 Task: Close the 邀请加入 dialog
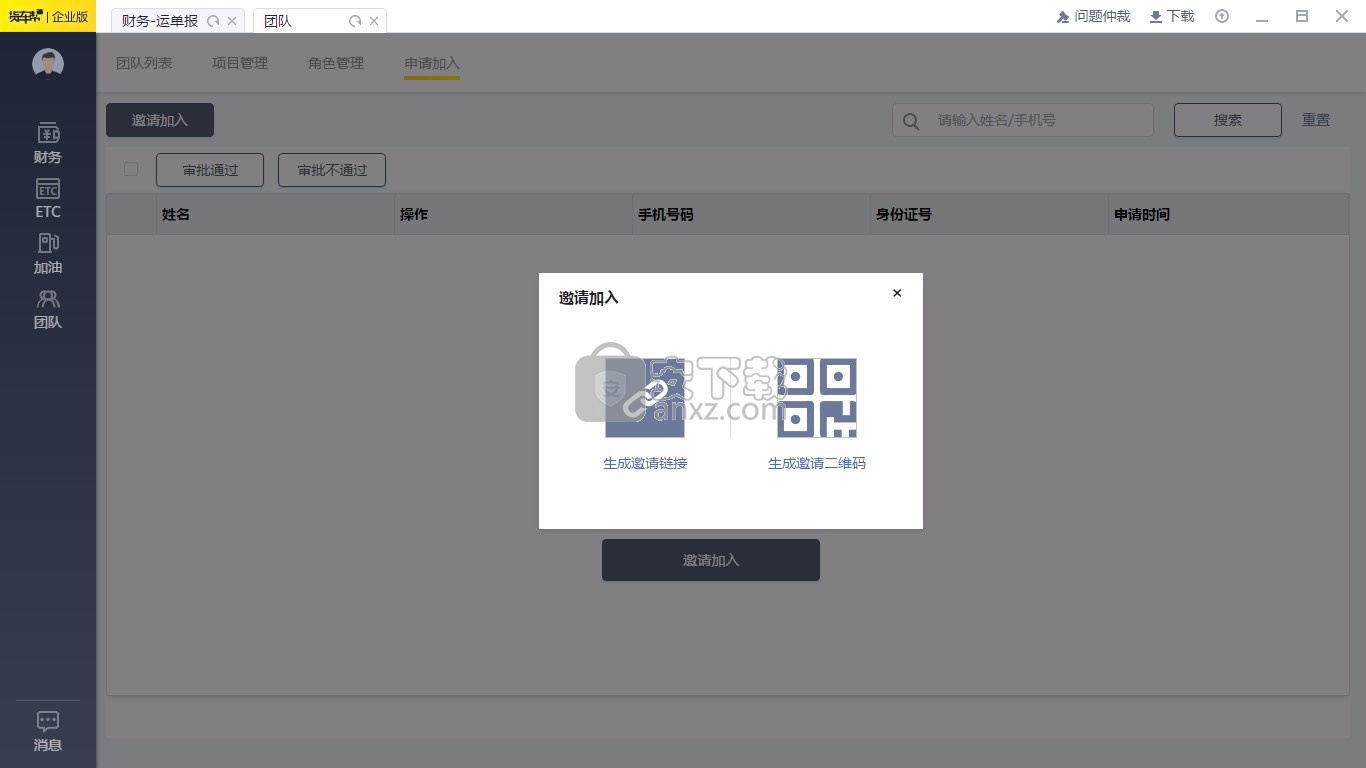pyautogui.click(x=897, y=293)
